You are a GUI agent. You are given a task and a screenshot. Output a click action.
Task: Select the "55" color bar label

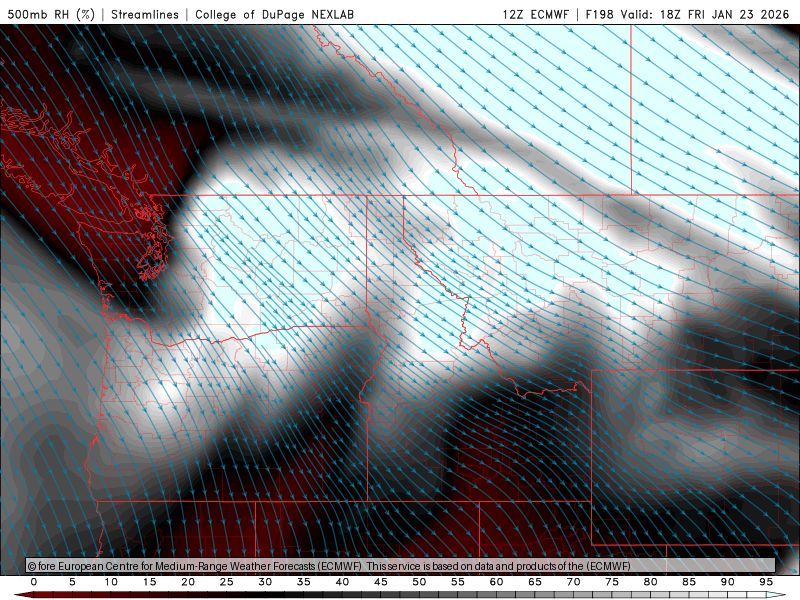[458, 582]
